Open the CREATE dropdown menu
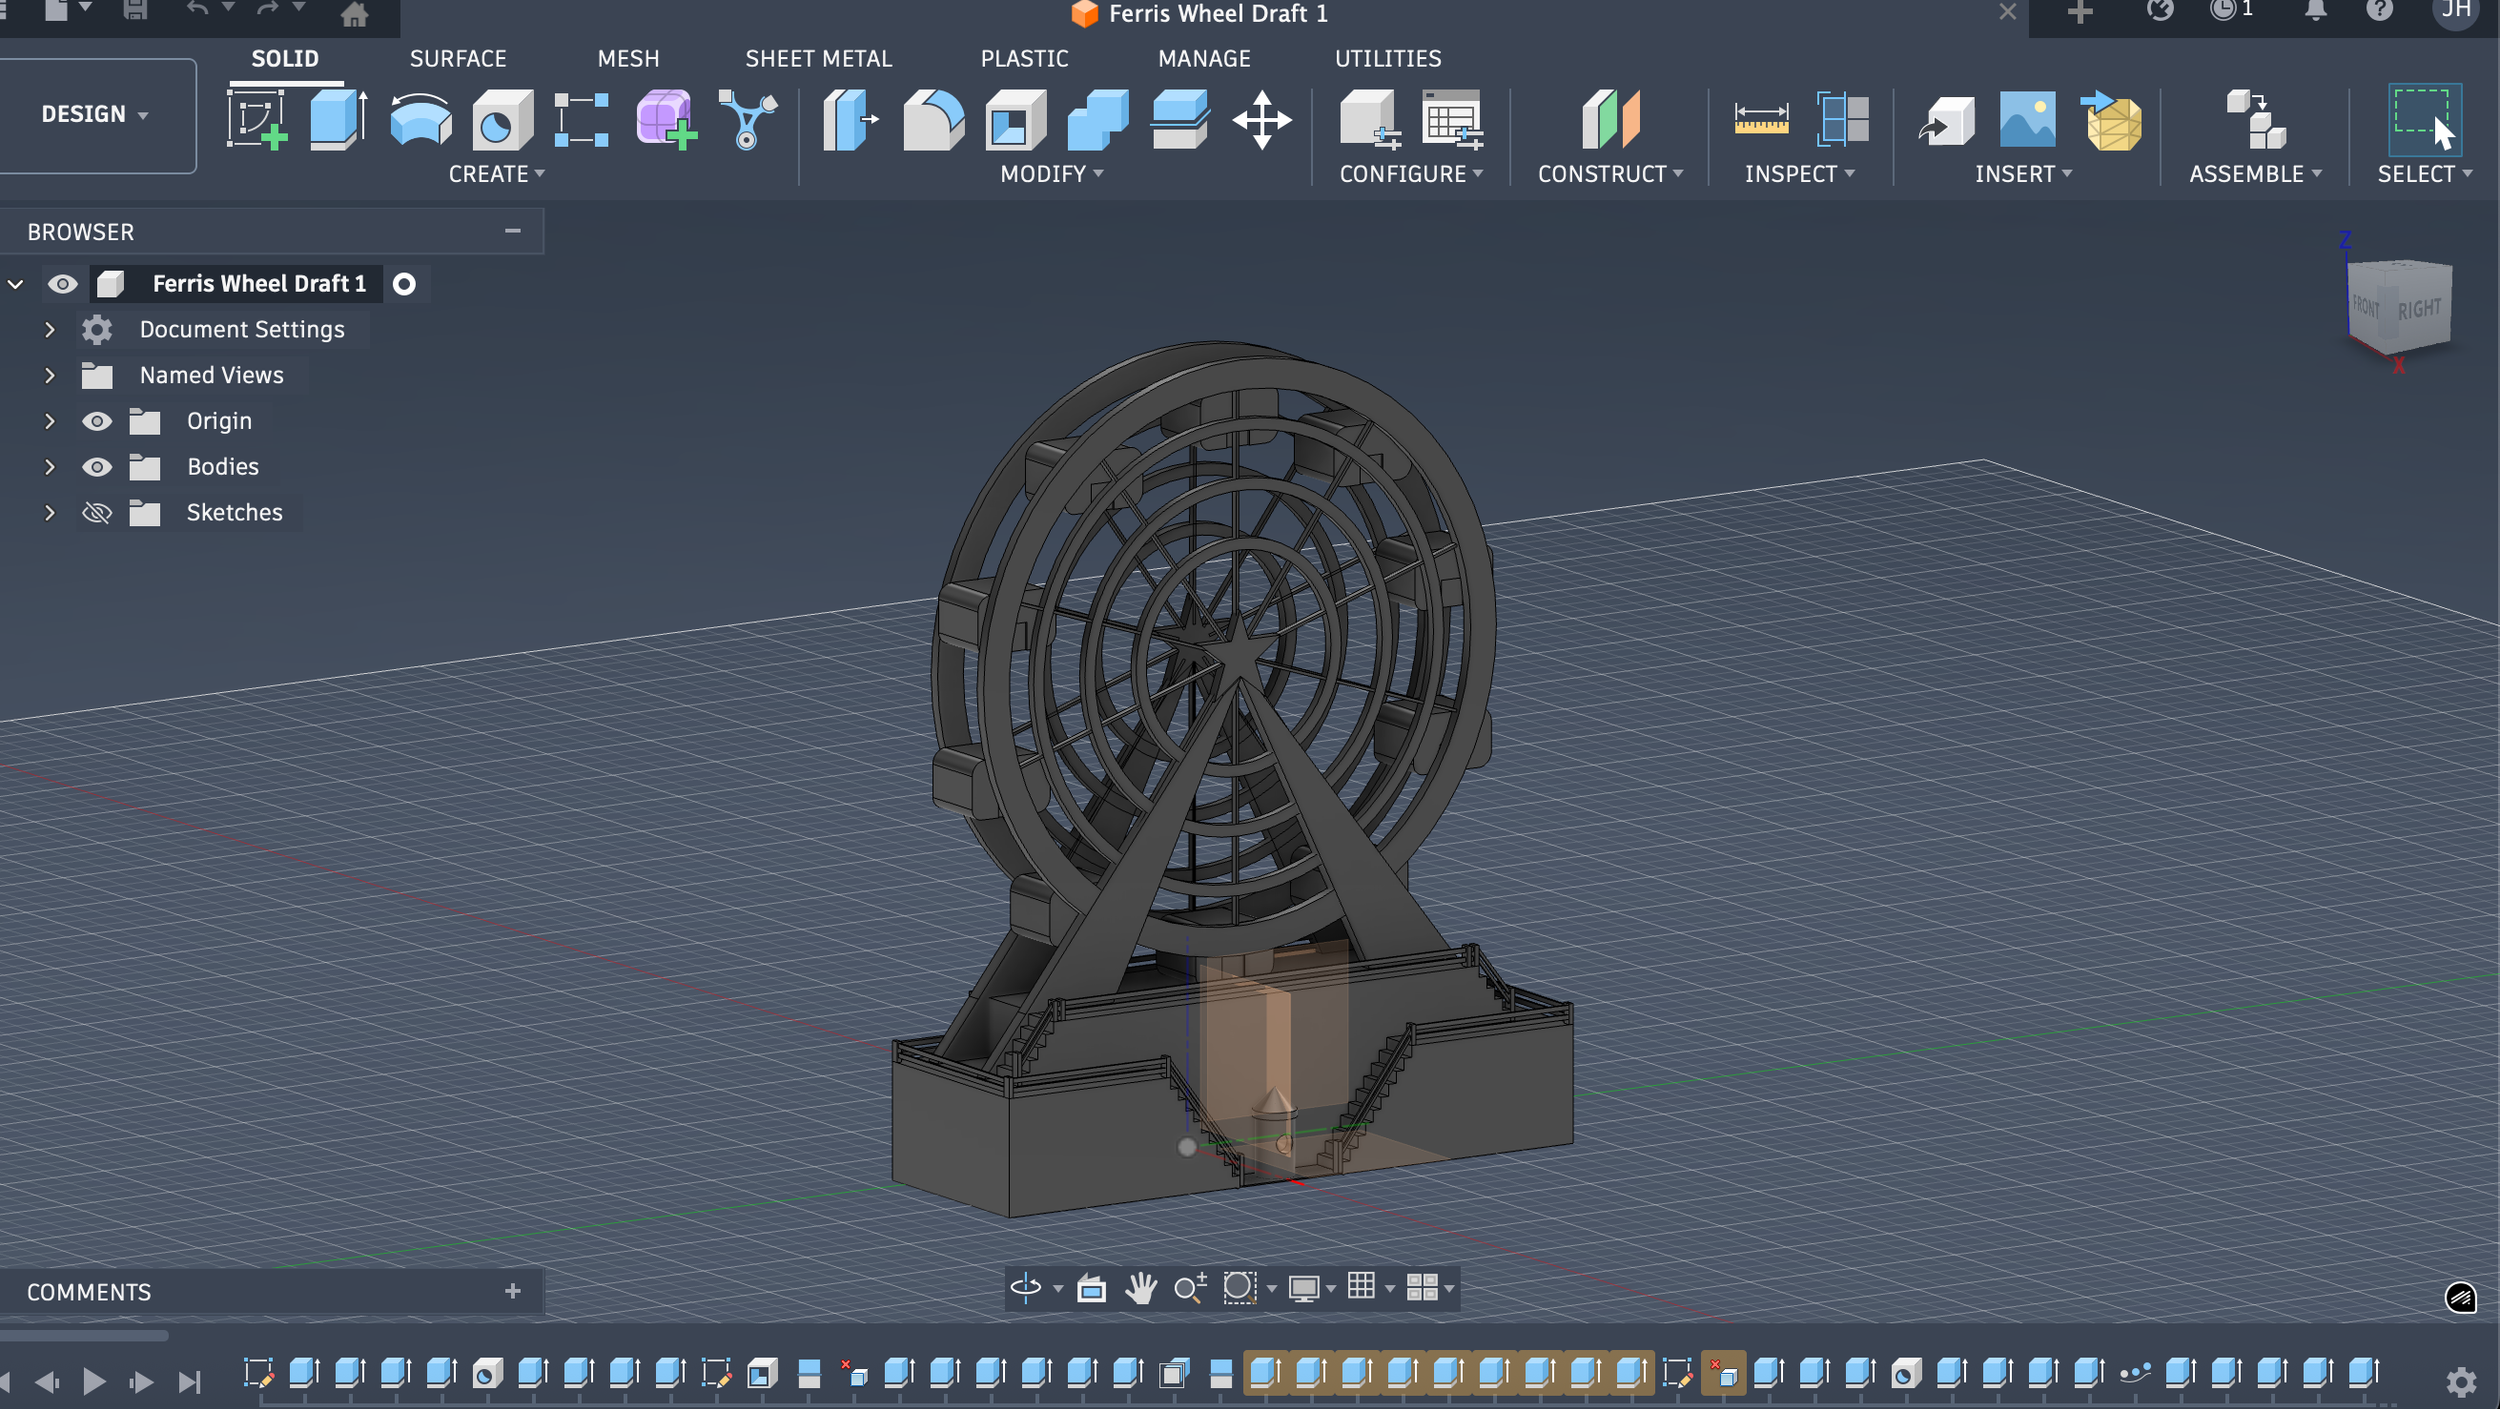 (497, 174)
